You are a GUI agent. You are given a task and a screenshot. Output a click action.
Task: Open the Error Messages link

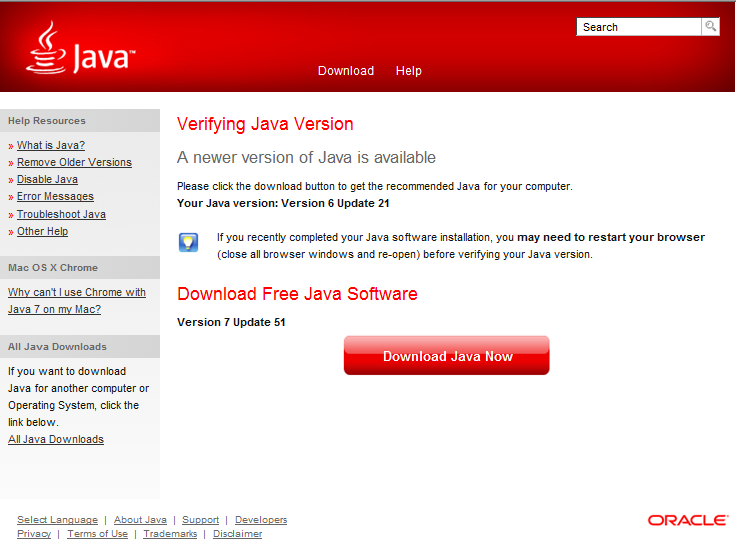pos(55,196)
